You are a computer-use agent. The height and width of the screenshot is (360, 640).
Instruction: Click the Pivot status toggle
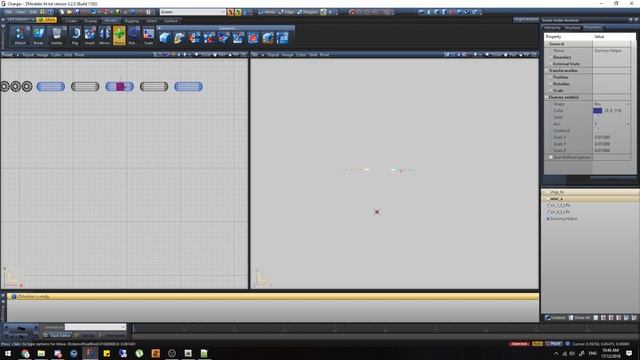[553, 344]
